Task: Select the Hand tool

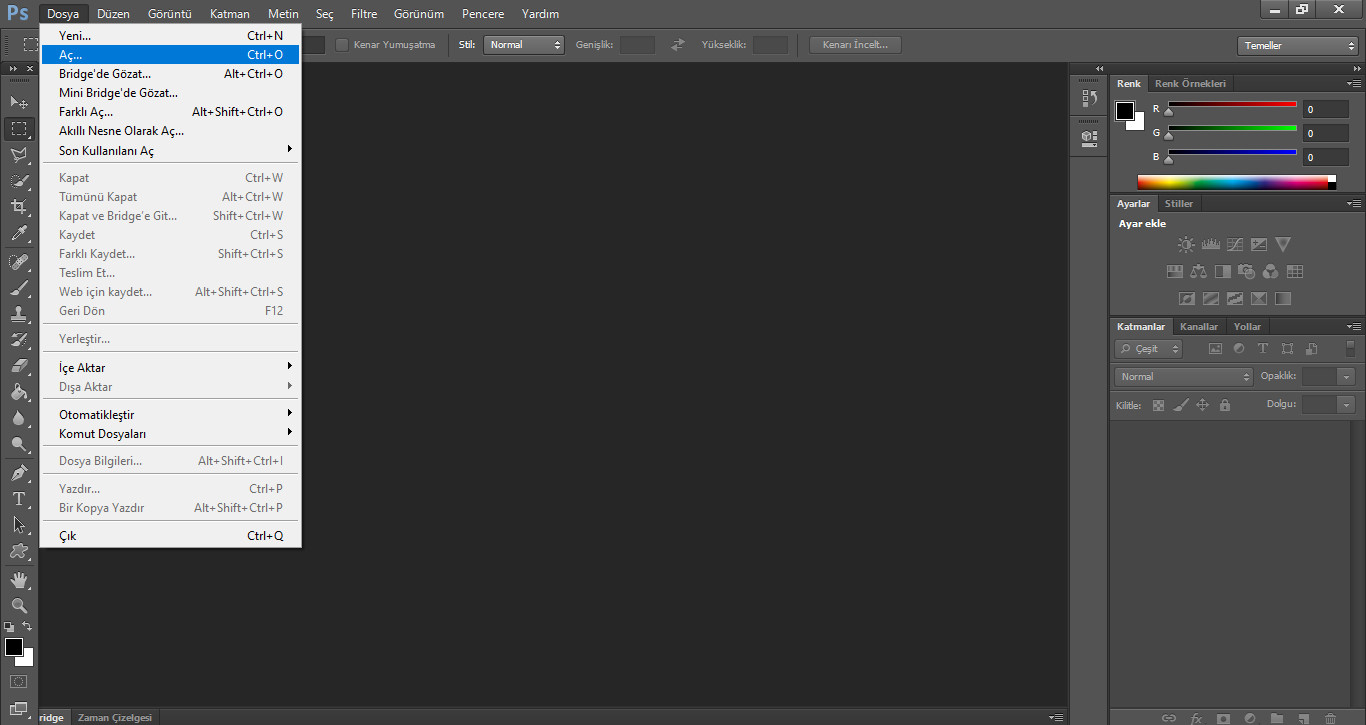Action: (19, 579)
